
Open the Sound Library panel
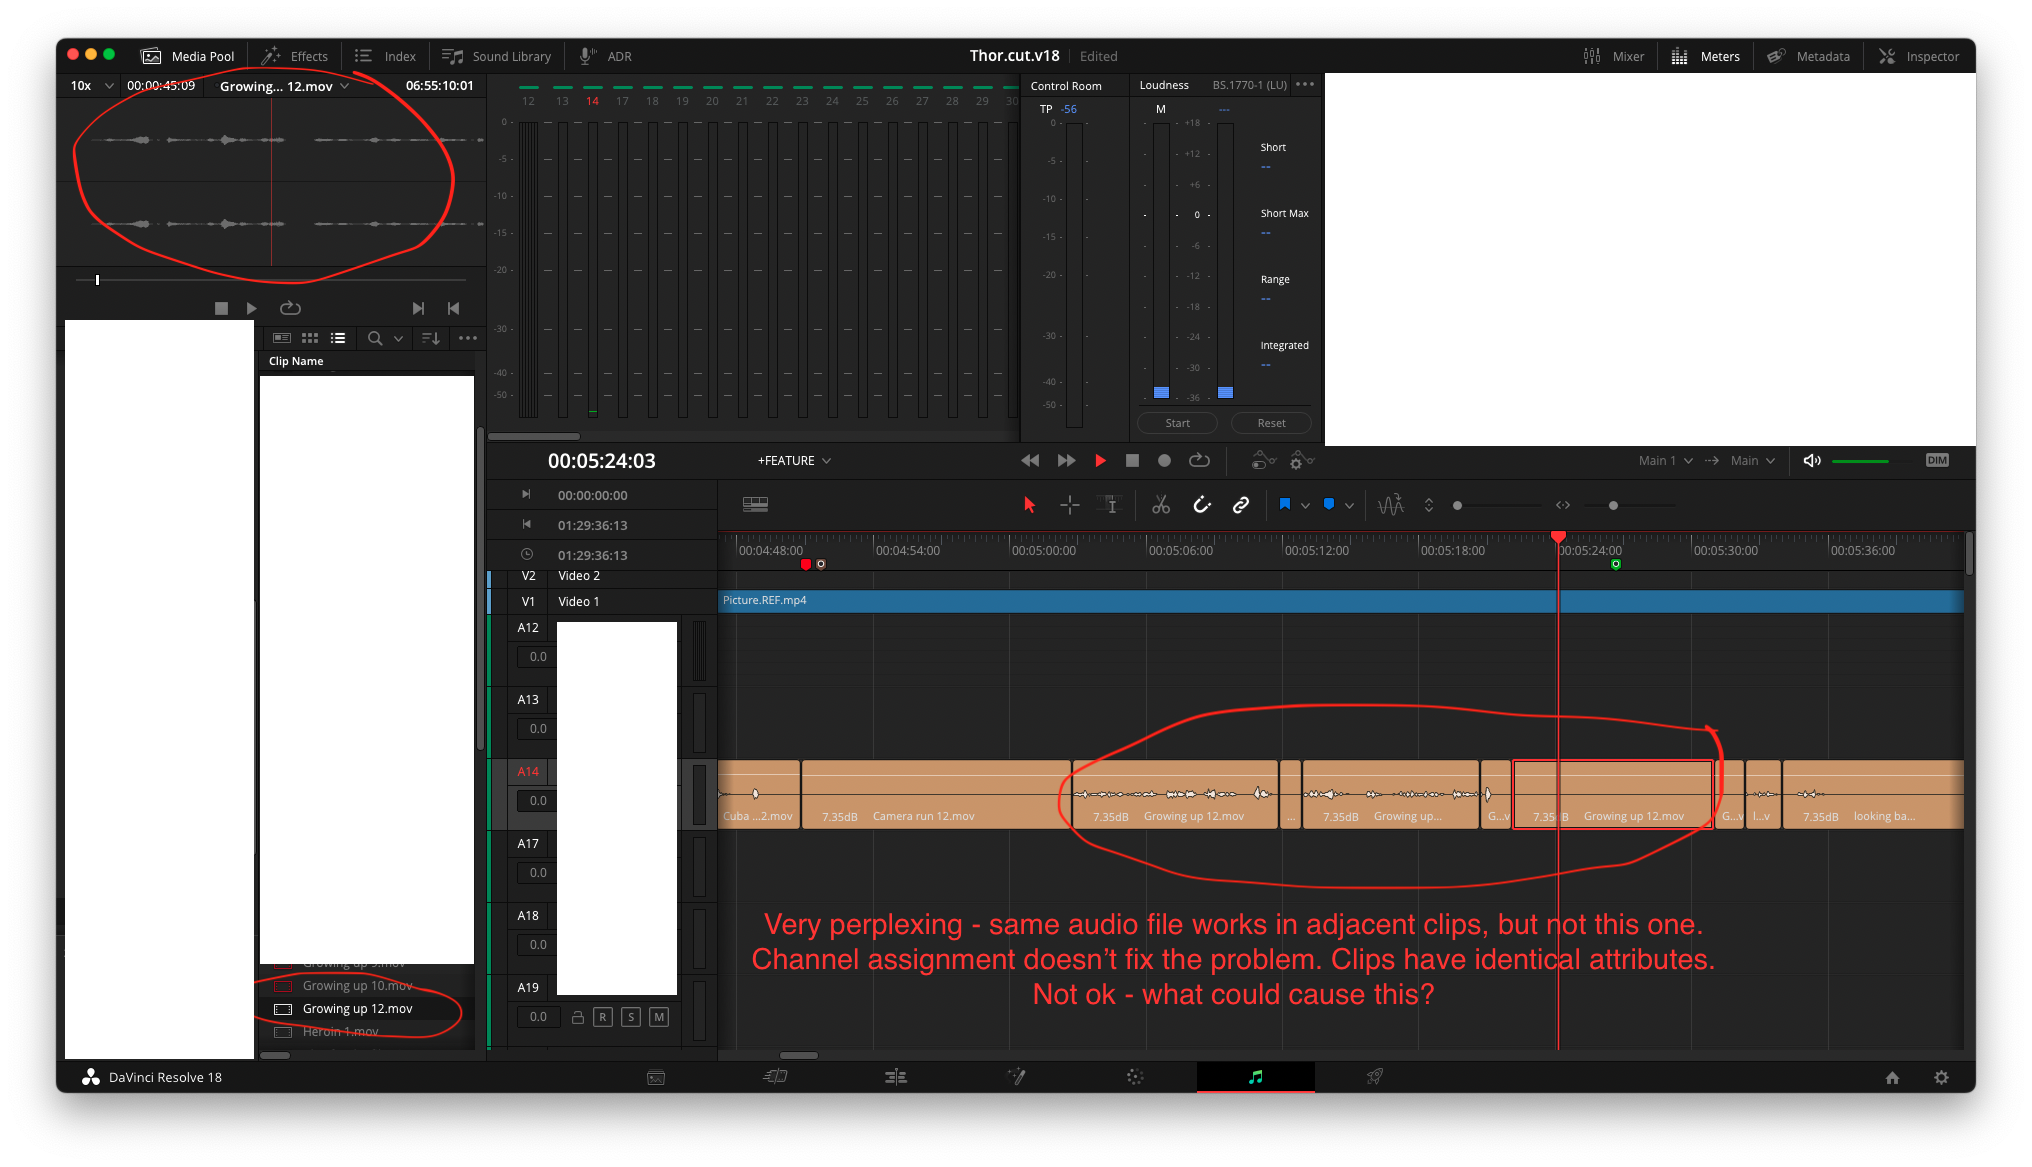(497, 56)
